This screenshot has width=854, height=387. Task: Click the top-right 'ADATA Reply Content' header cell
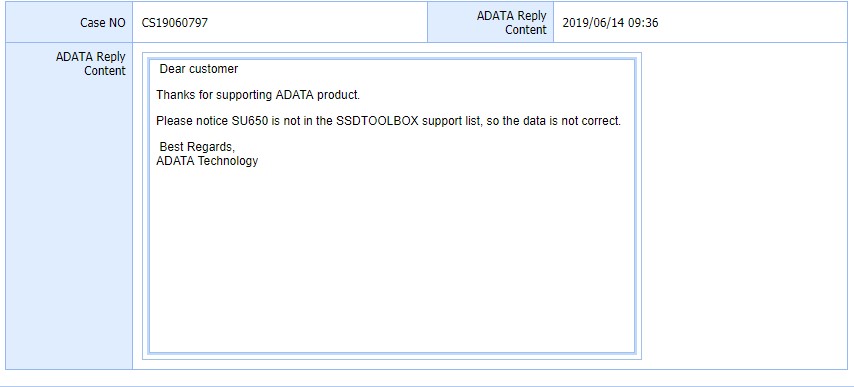click(x=490, y=22)
